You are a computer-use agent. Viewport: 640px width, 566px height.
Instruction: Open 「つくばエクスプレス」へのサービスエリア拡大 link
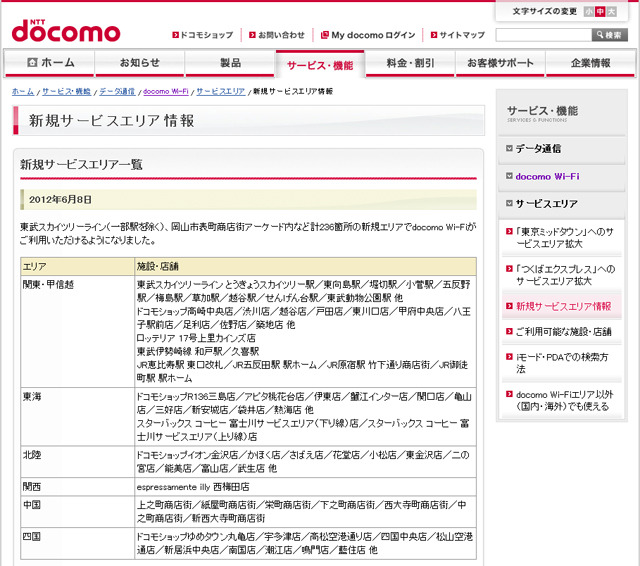[565, 275]
